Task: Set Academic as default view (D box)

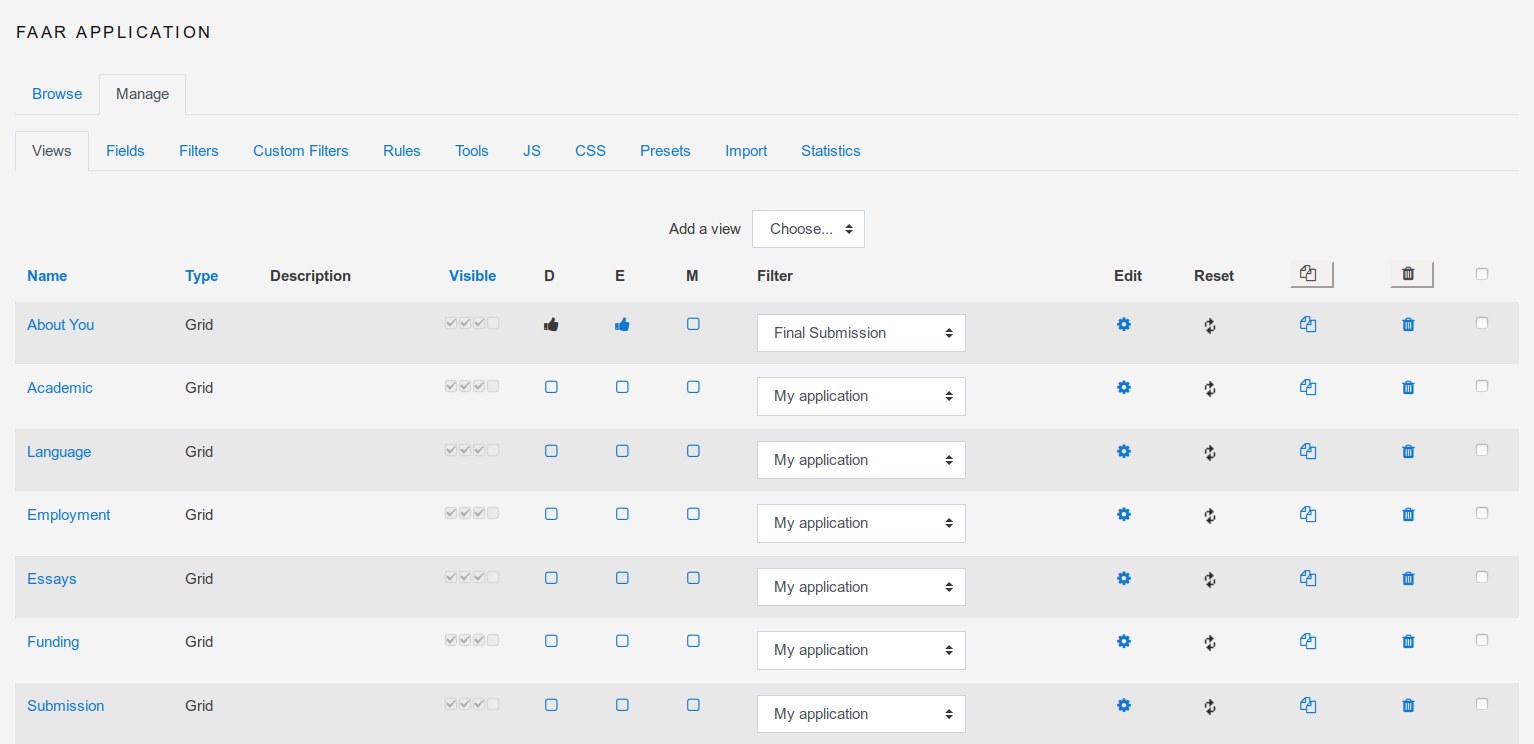Action: [x=551, y=387]
